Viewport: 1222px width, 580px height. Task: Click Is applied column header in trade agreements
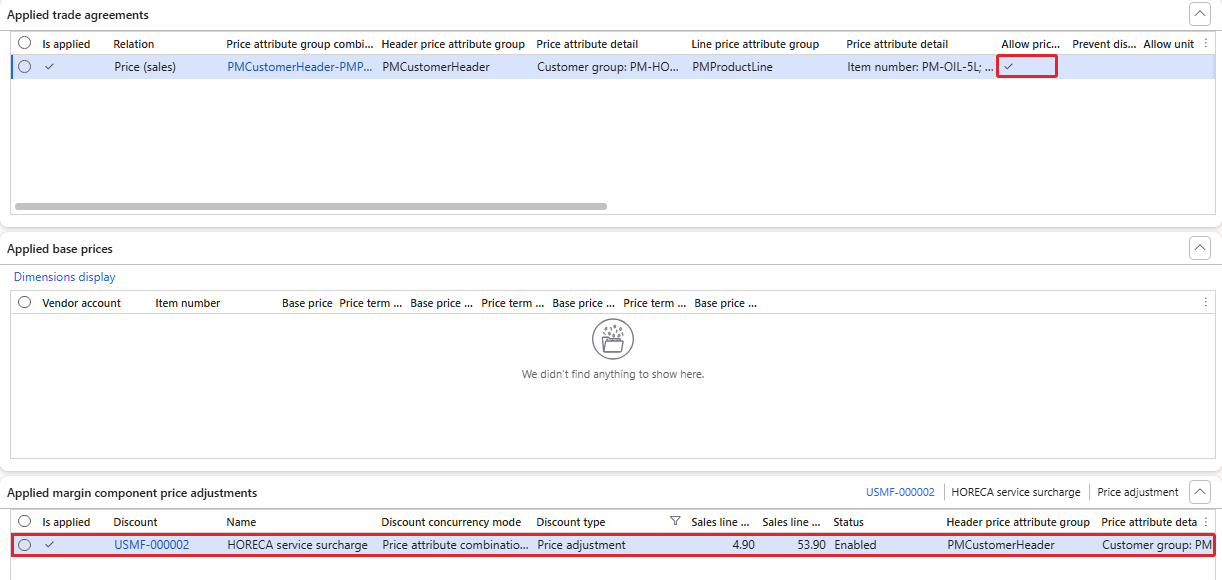(66, 44)
